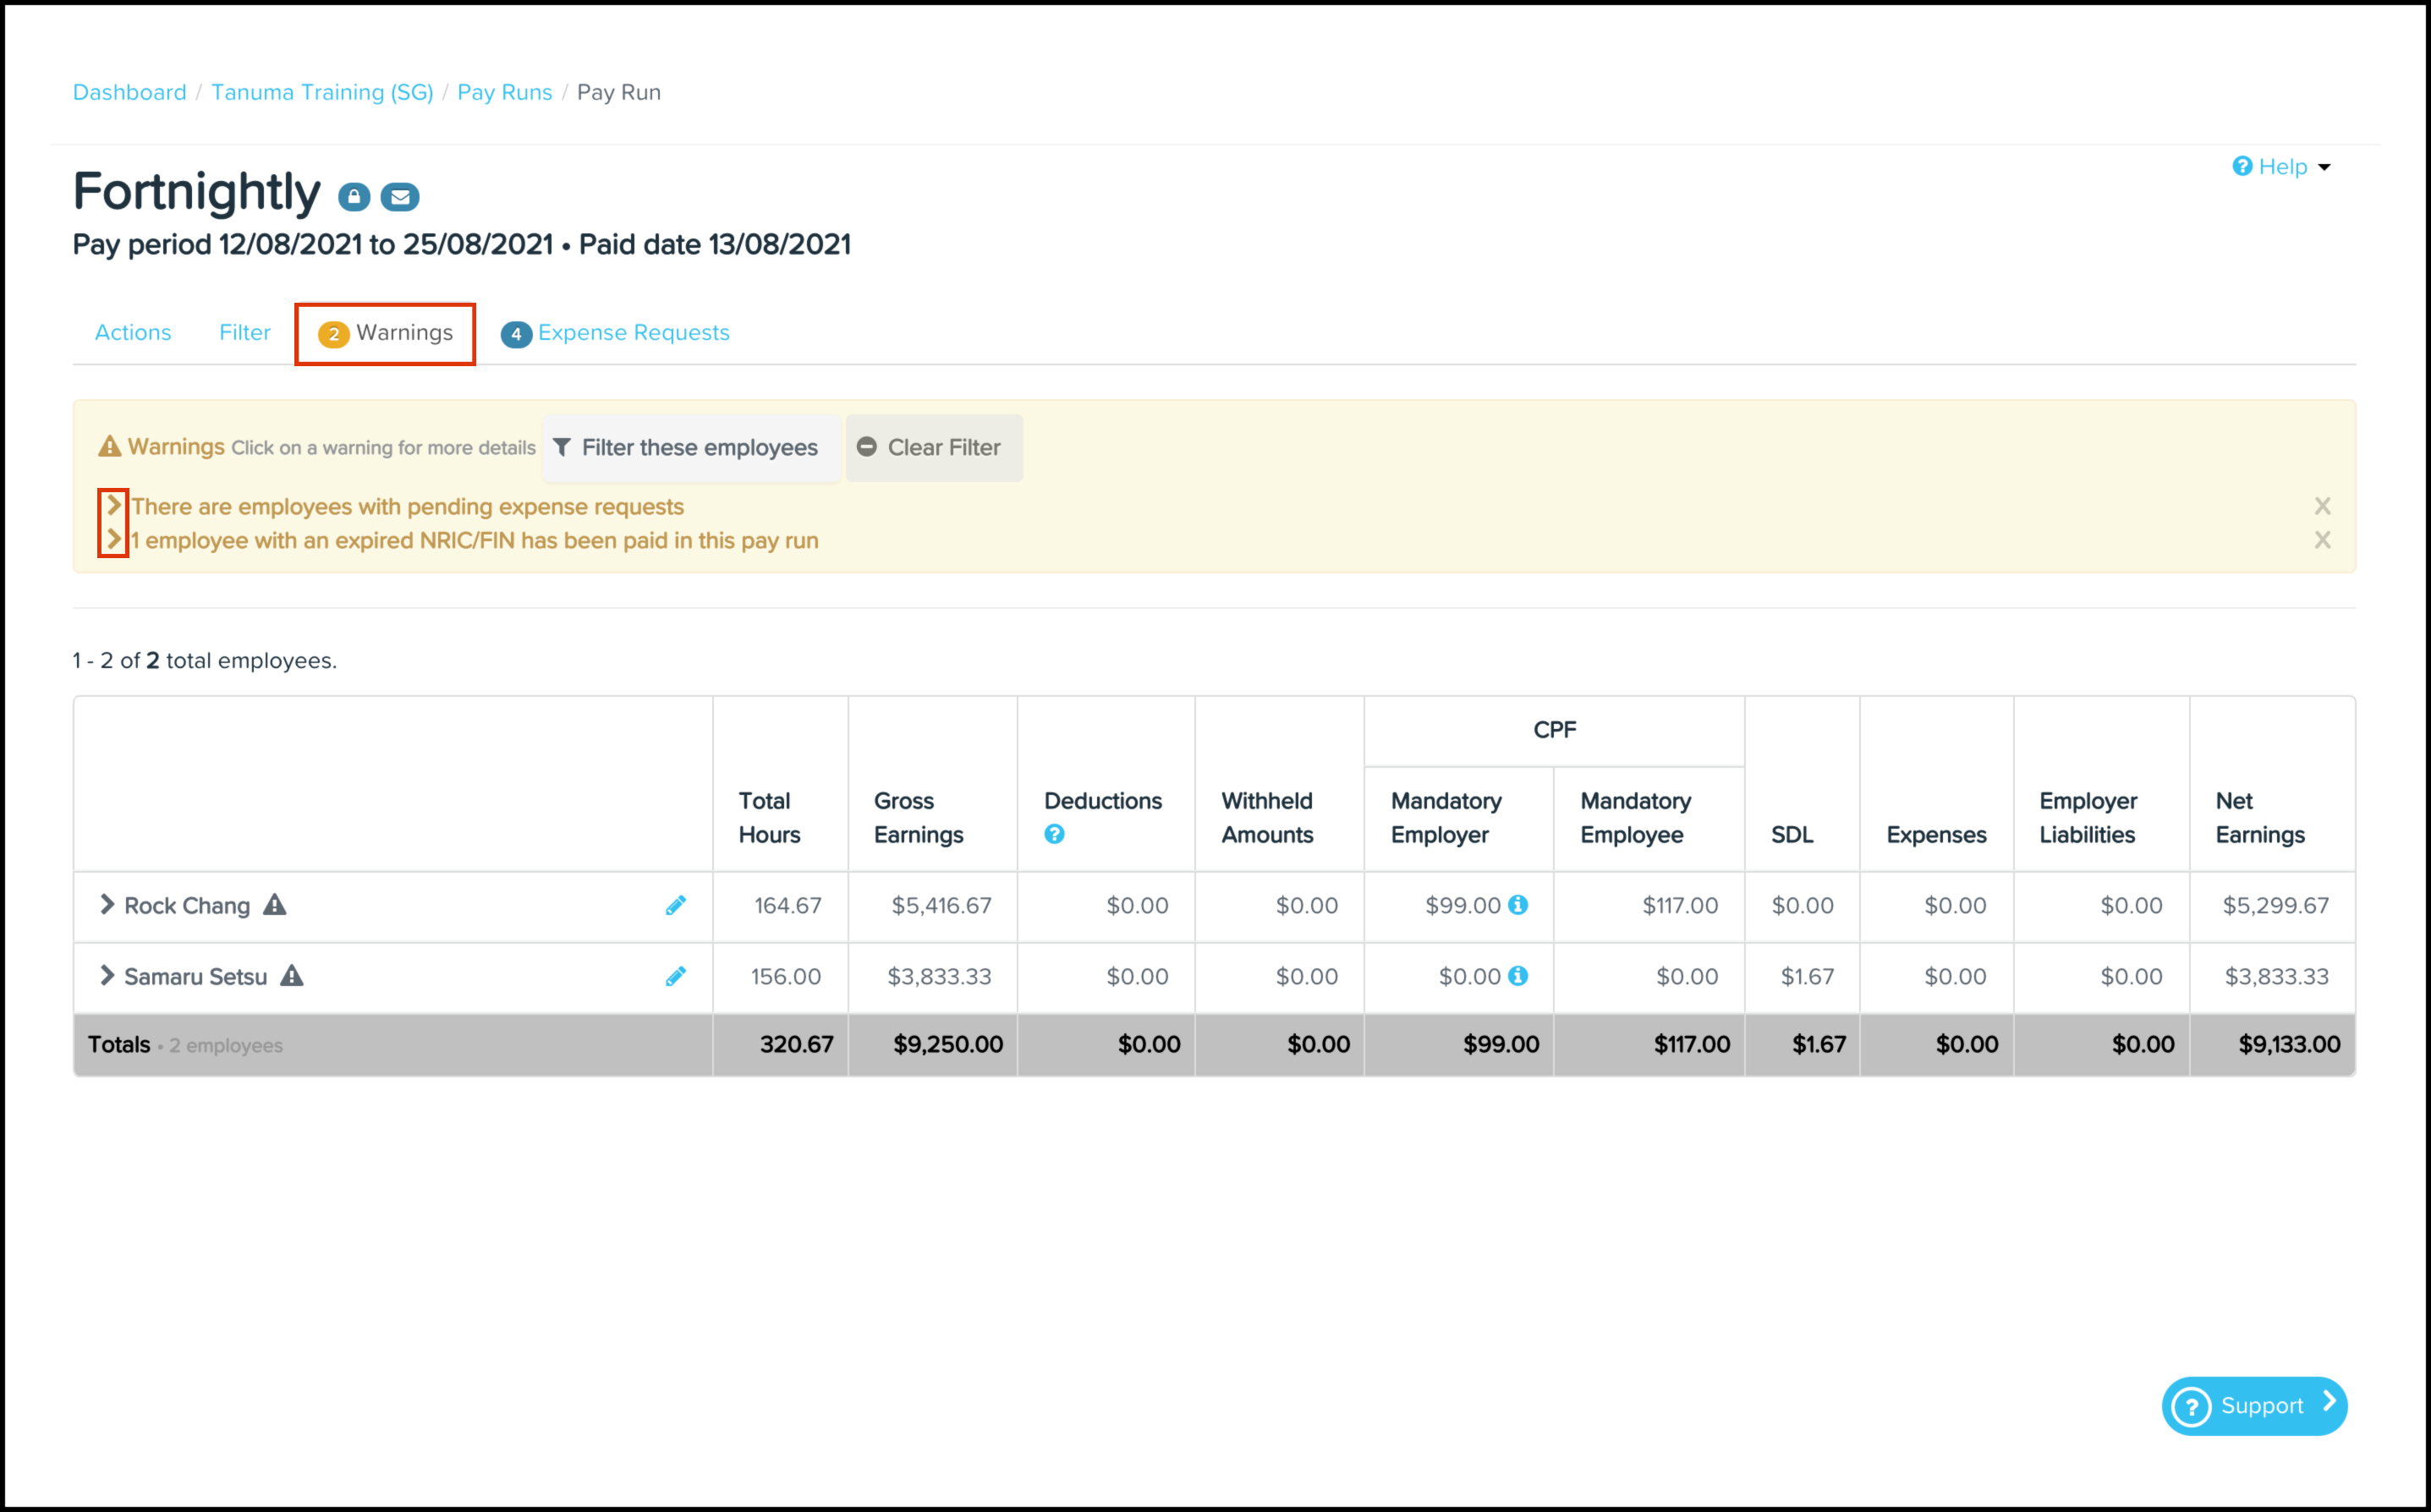2431x1512 pixels.
Task: Click the info icon beside $99.00 Mandatory Employer
Action: (1518, 905)
